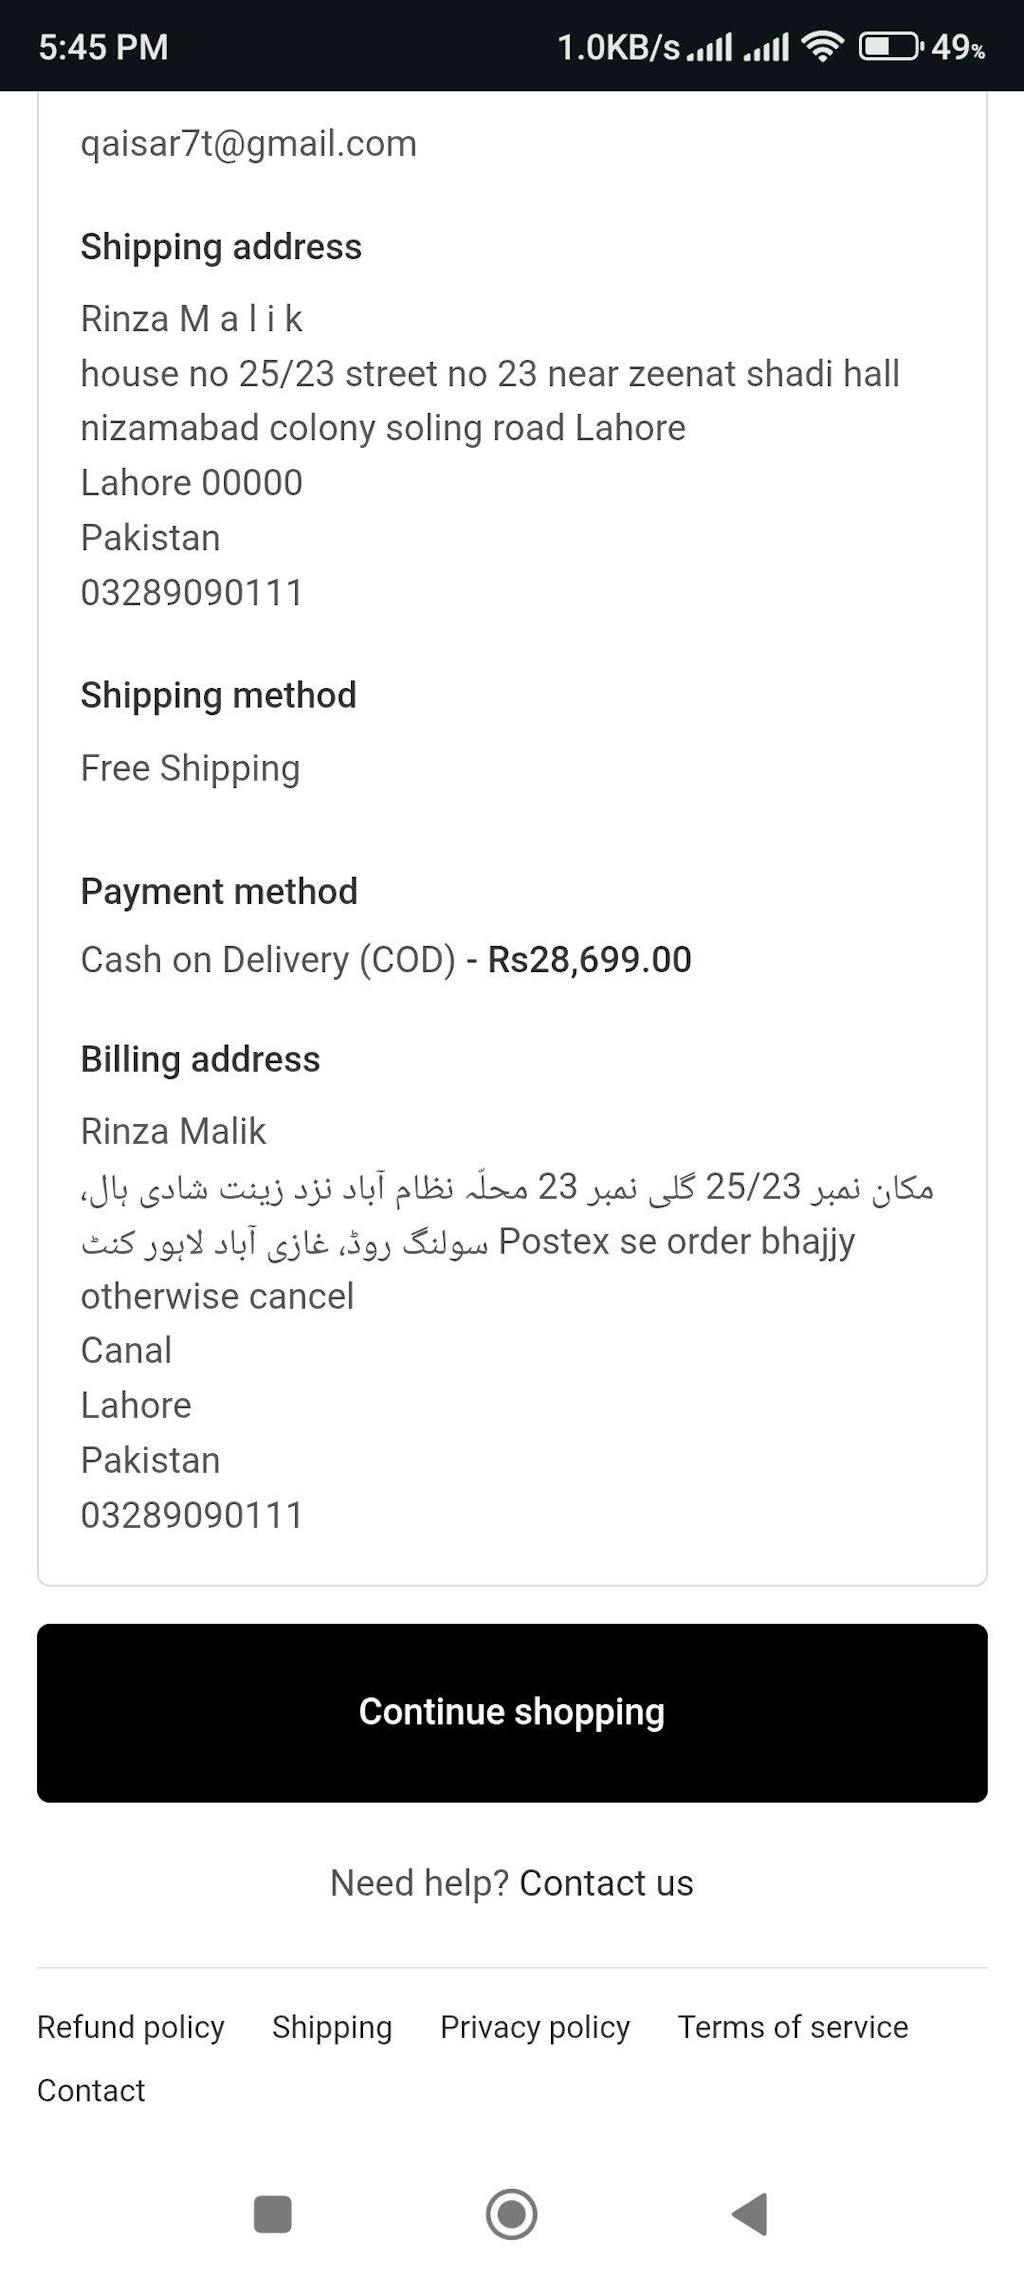Open the Refund policy link
Viewport: 1024px width, 2276px height.
(x=131, y=2027)
